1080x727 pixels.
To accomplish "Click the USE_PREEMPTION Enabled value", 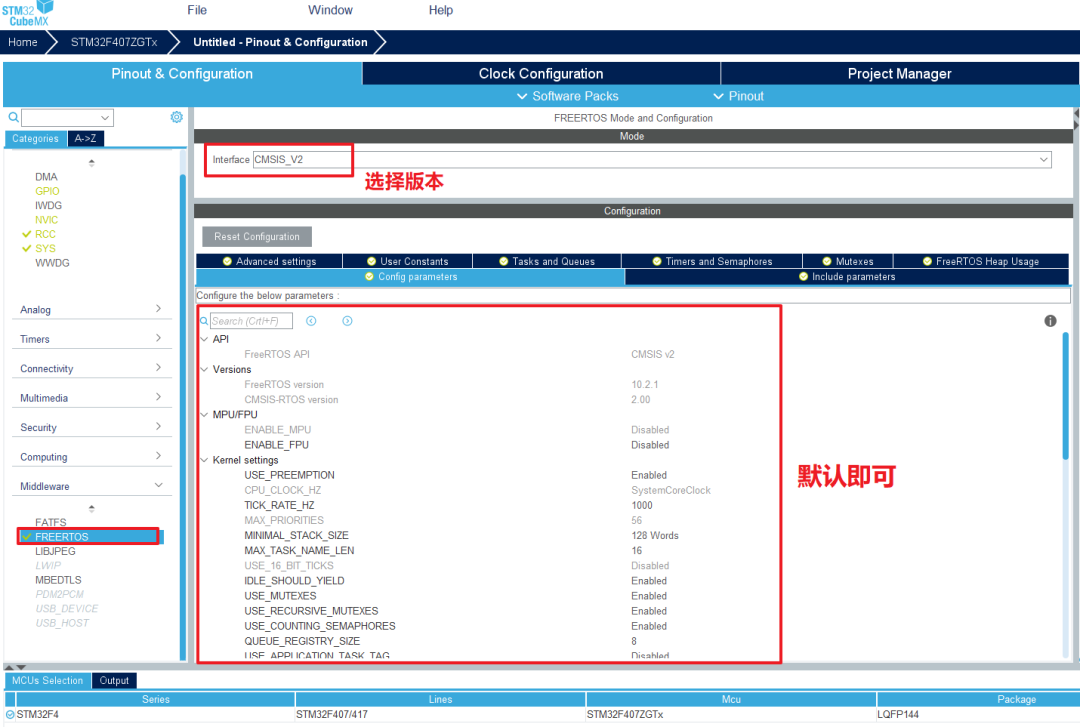I will pyautogui.click(x=649, y=475).
